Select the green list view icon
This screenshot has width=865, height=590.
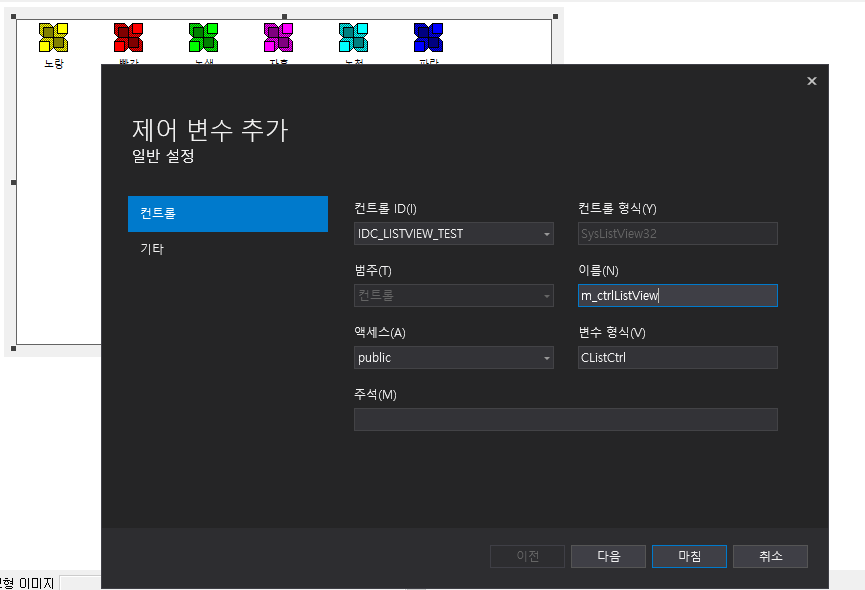(x=204, y=37)
